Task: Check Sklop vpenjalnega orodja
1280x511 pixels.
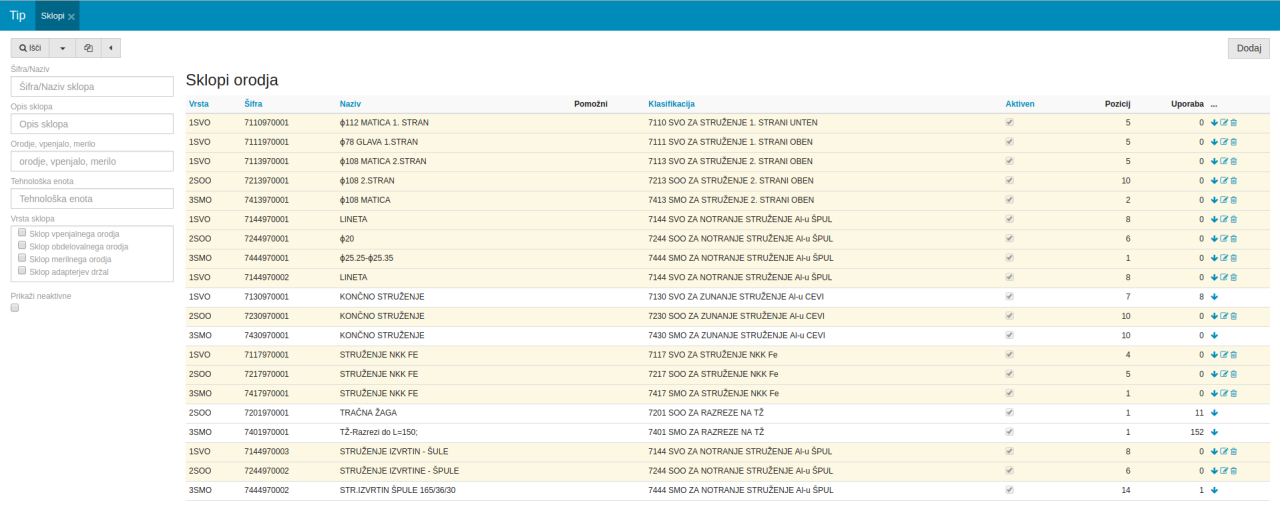Action: coord(22,233)
